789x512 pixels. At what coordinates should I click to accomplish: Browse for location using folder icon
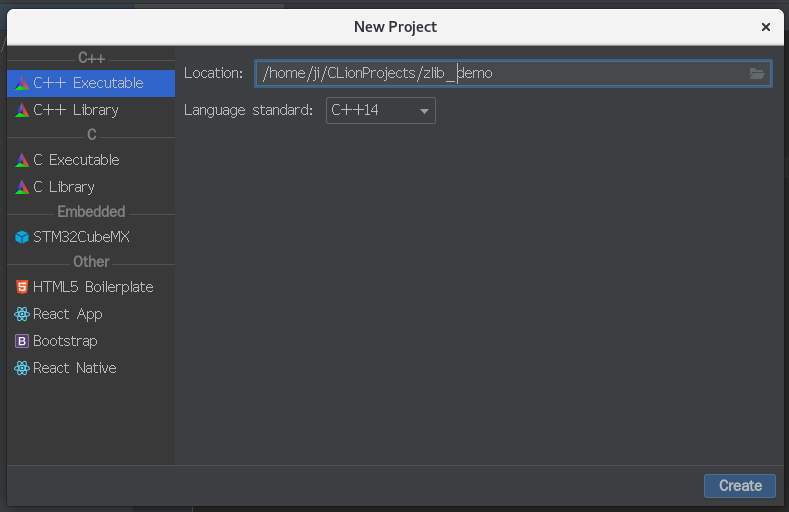[x=757, y=73]
